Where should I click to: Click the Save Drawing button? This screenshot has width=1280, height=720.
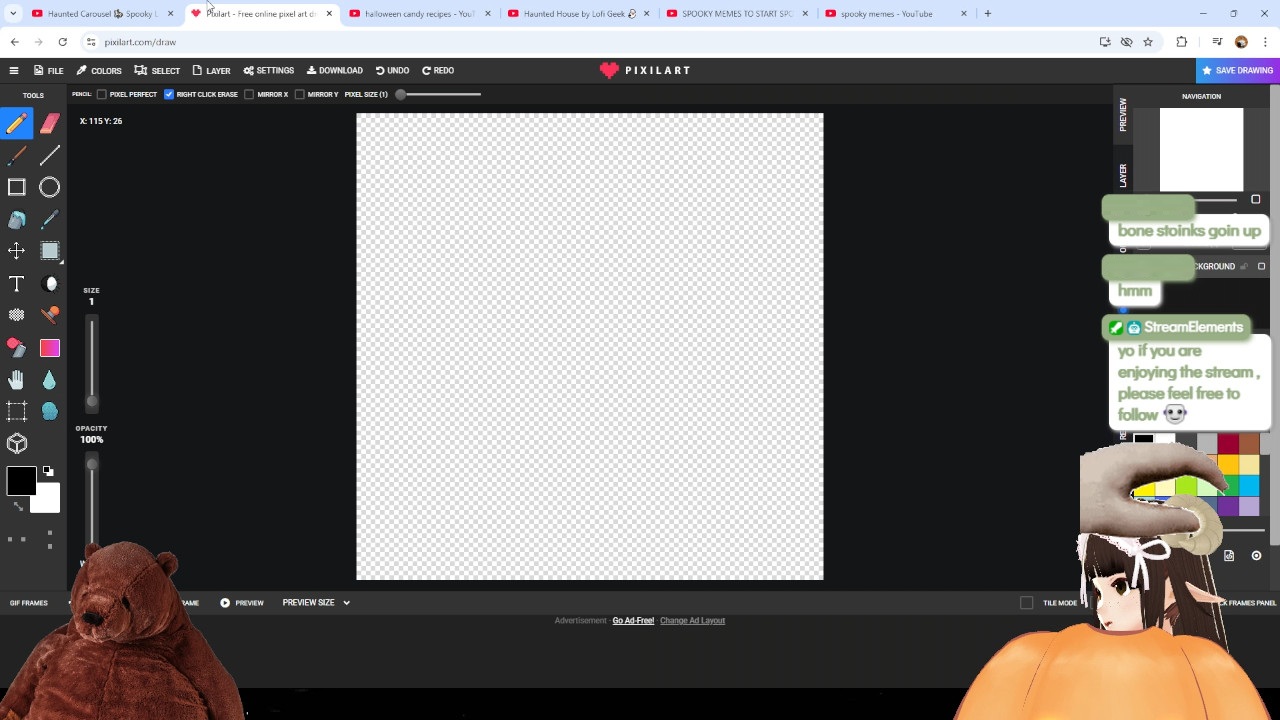(1238, 70)
